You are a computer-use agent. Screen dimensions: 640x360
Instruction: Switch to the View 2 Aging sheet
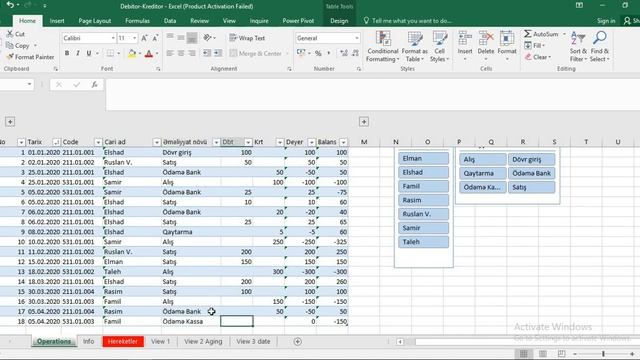pos(203,342)
